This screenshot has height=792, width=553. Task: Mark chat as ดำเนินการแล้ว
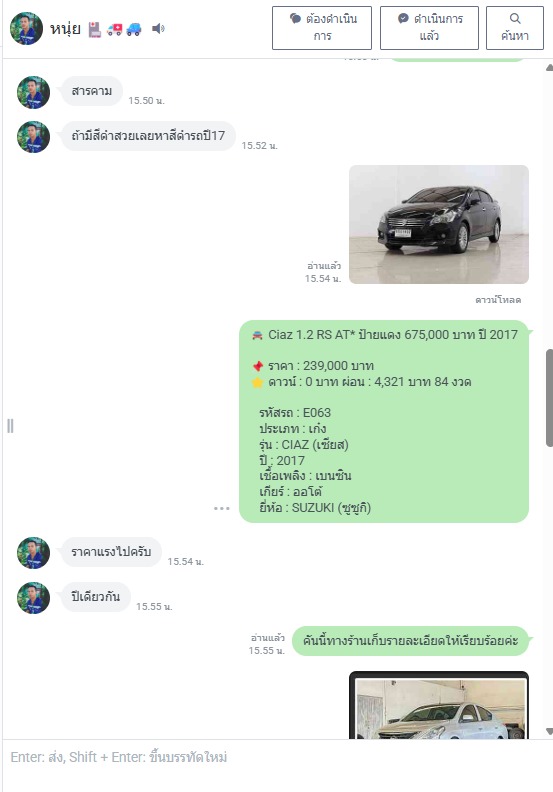[429, 28]
